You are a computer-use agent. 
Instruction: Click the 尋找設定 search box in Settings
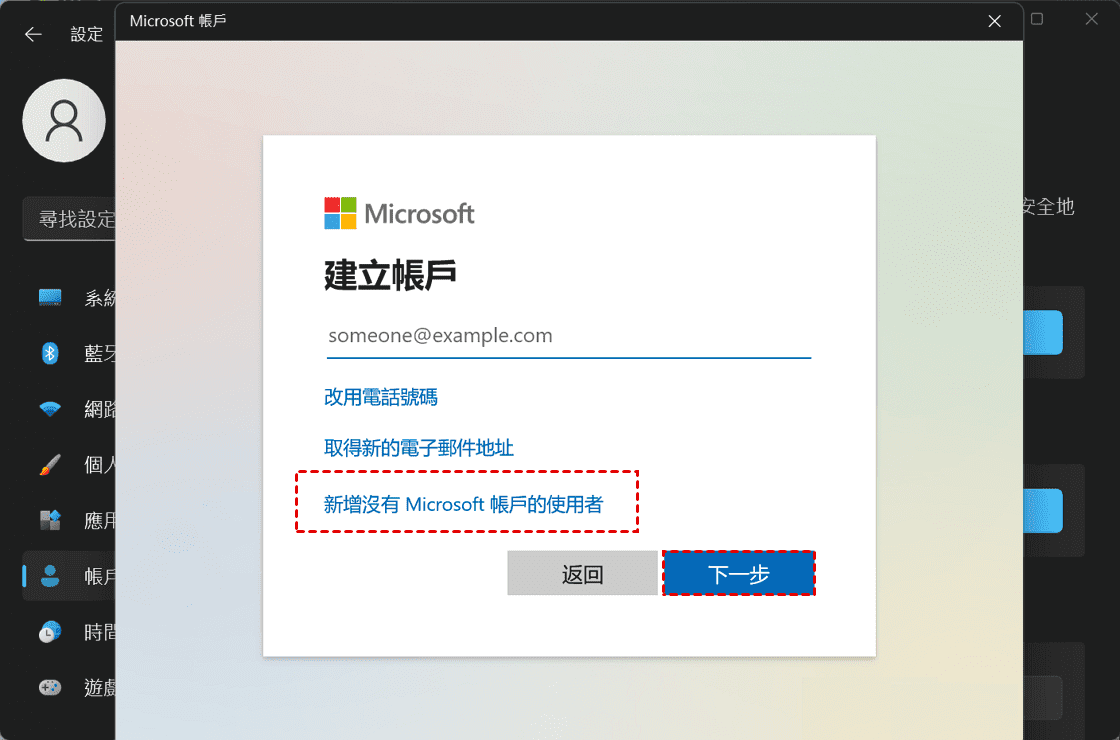pyautogui.click(x=69, y=219)
